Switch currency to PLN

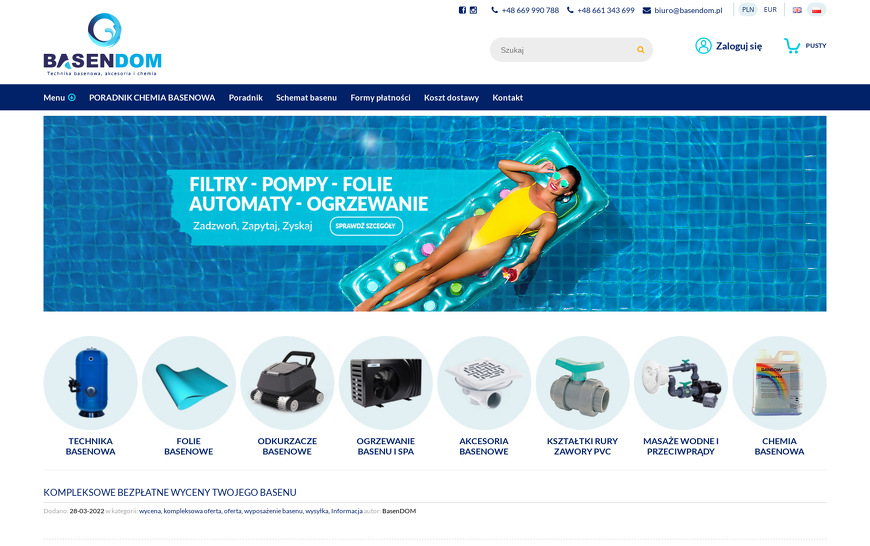click(748, 9)
